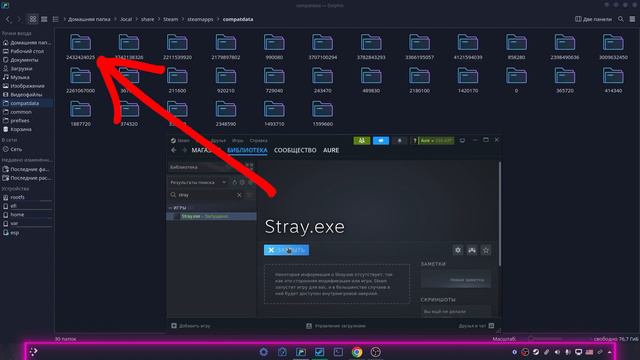
Task: Select folder 4121594039
Action: [468, 47]
